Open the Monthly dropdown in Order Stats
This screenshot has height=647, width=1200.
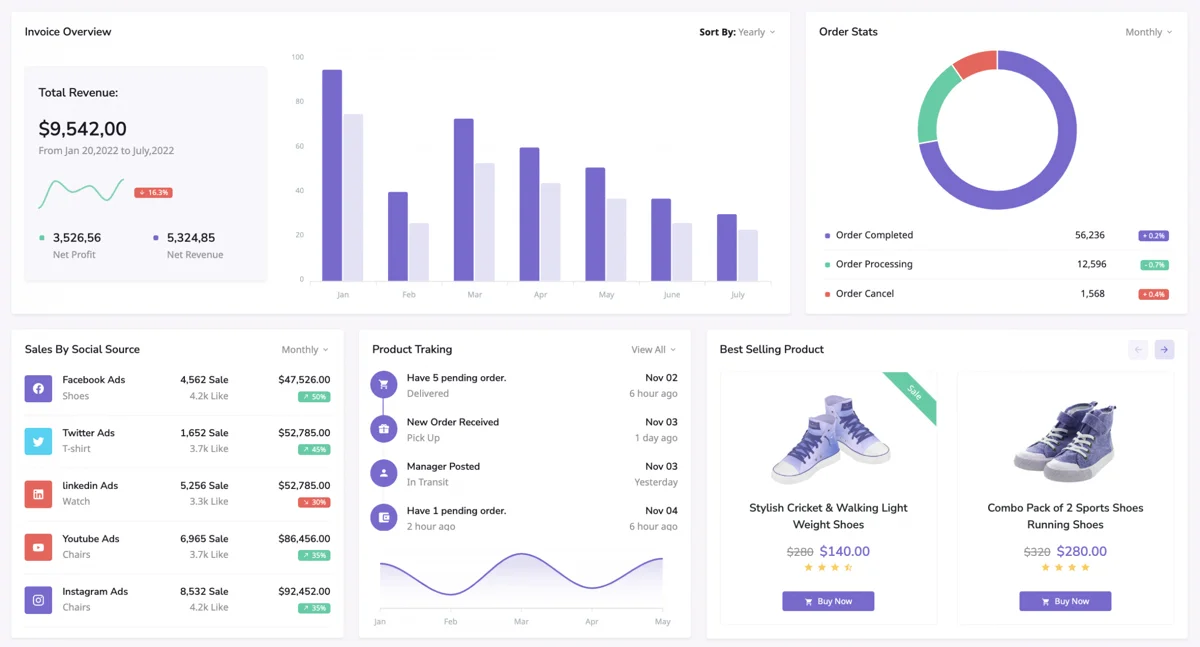point(1147,31)
